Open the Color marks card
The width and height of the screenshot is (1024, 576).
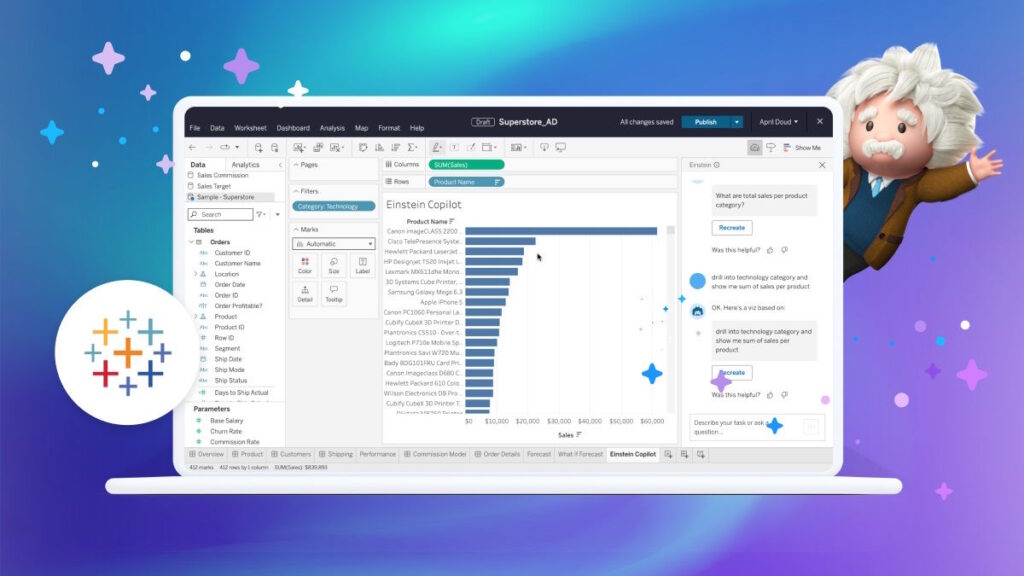pos(305,265)
